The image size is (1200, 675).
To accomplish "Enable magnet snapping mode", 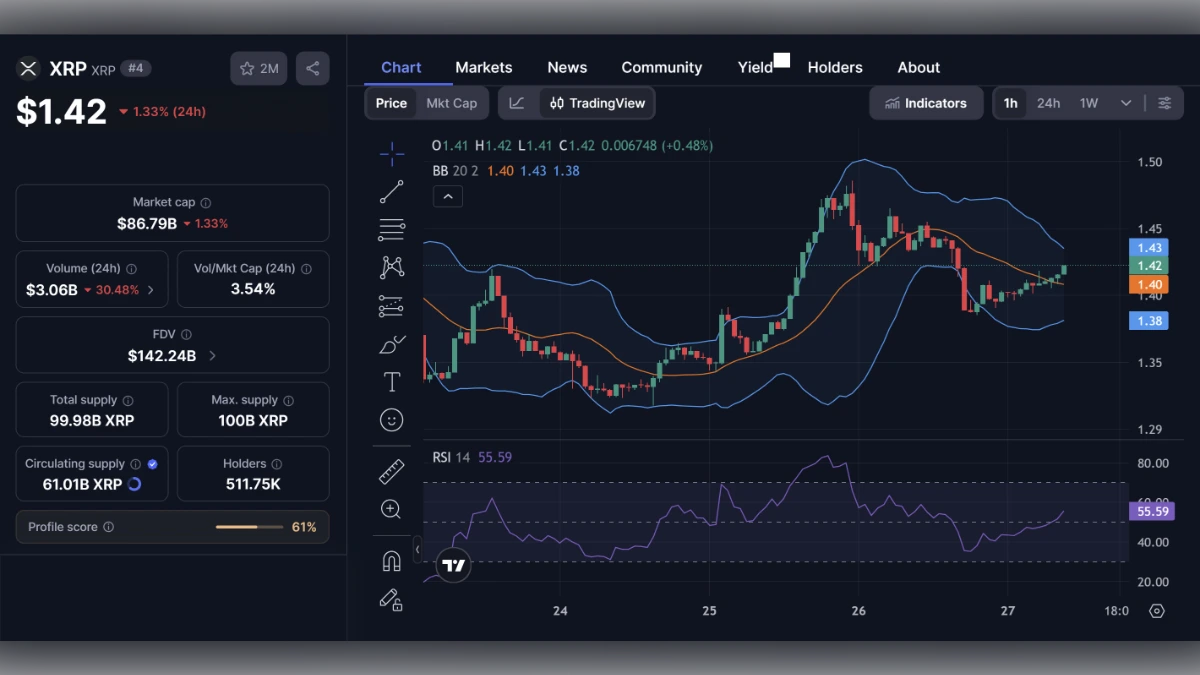I will point(391,560).
